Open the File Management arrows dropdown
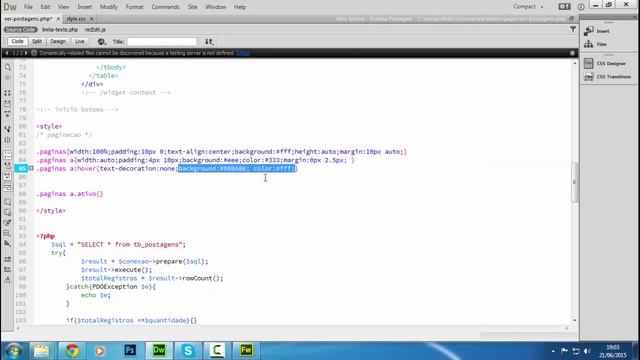 (209, 42)
